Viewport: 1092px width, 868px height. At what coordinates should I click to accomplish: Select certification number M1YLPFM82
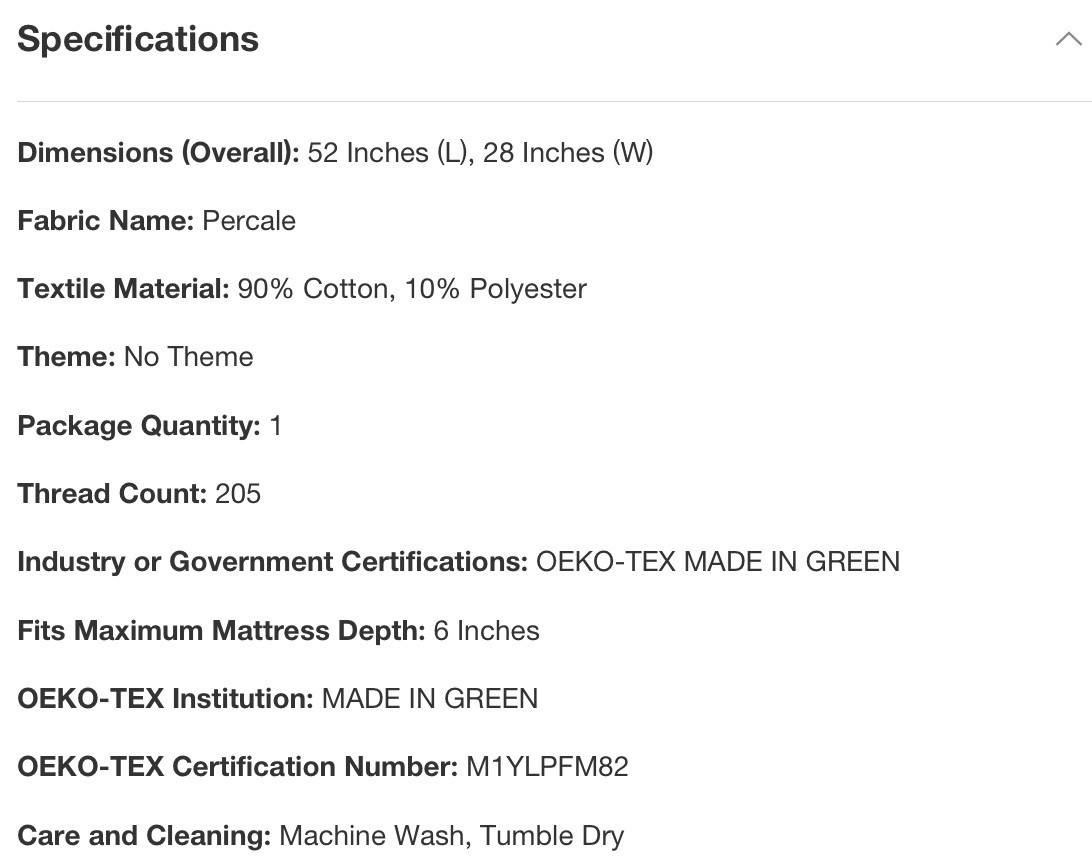coord(547,767)
